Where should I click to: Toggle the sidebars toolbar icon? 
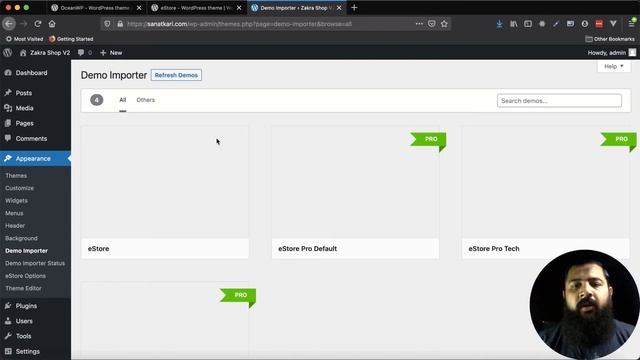tap(528, 24)
